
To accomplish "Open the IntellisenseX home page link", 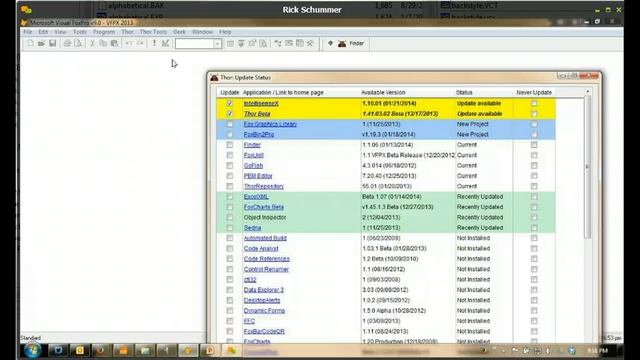I will coord(261,104).
